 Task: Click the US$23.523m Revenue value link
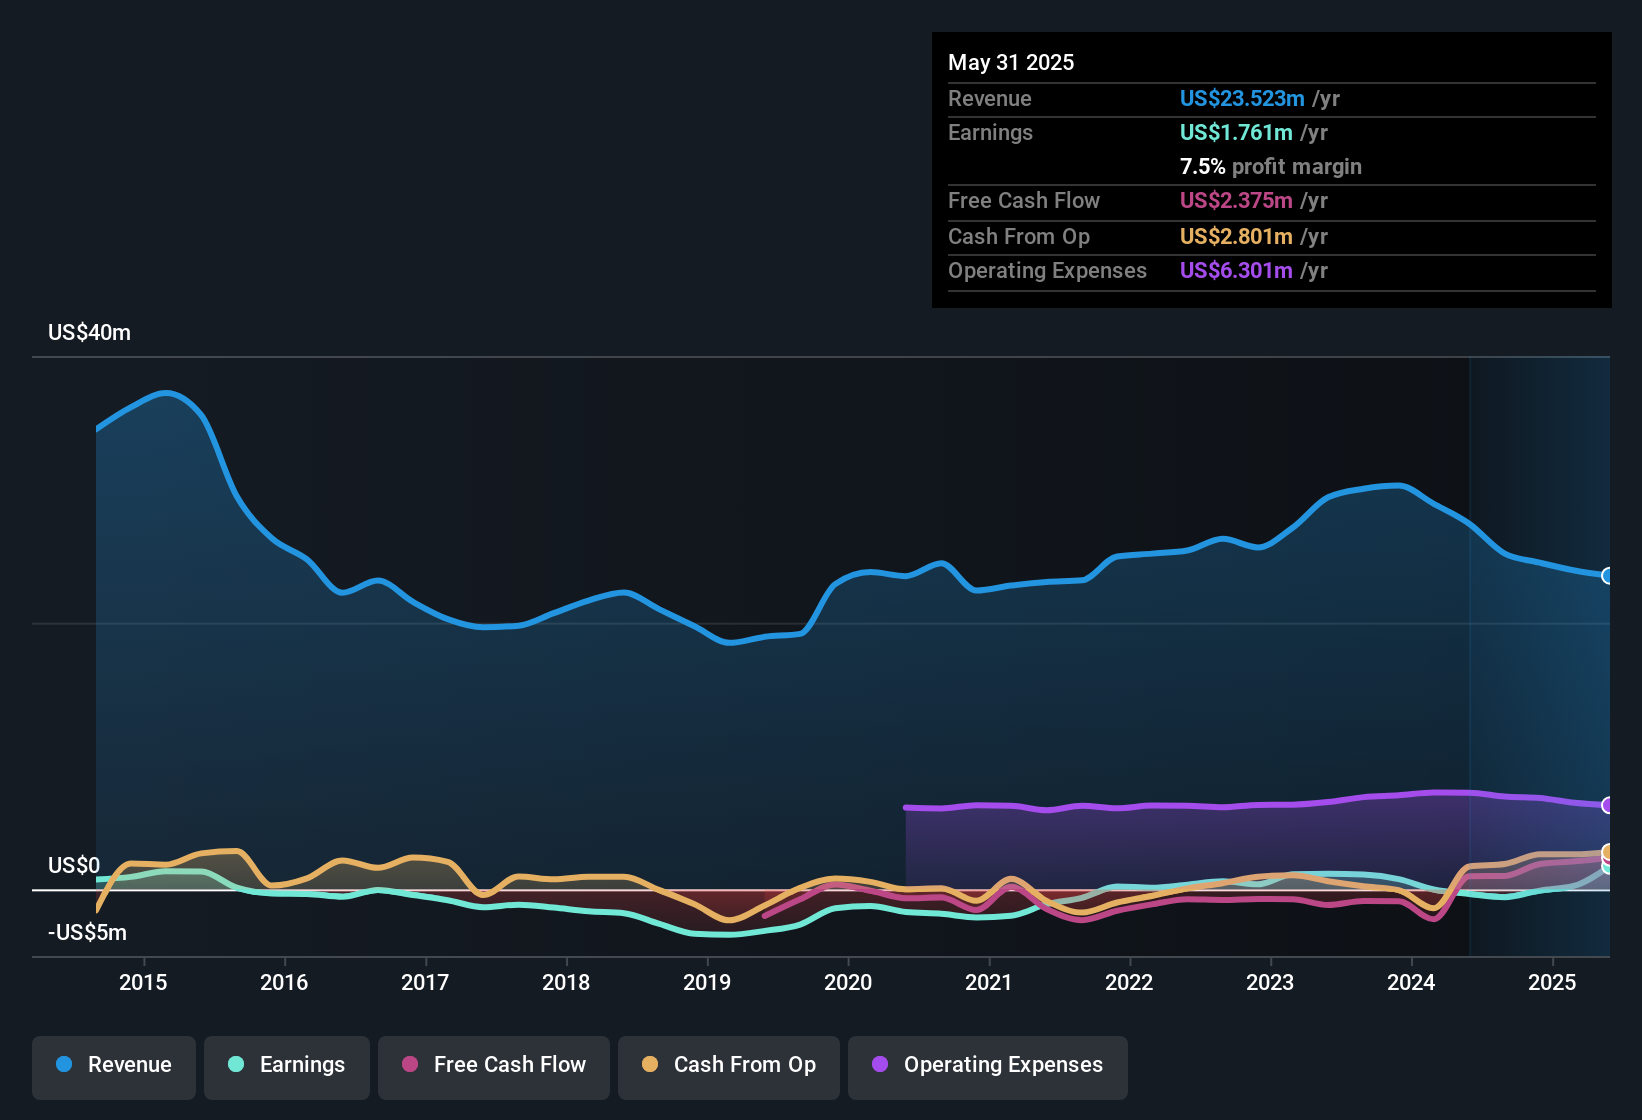click(1241, 98)
